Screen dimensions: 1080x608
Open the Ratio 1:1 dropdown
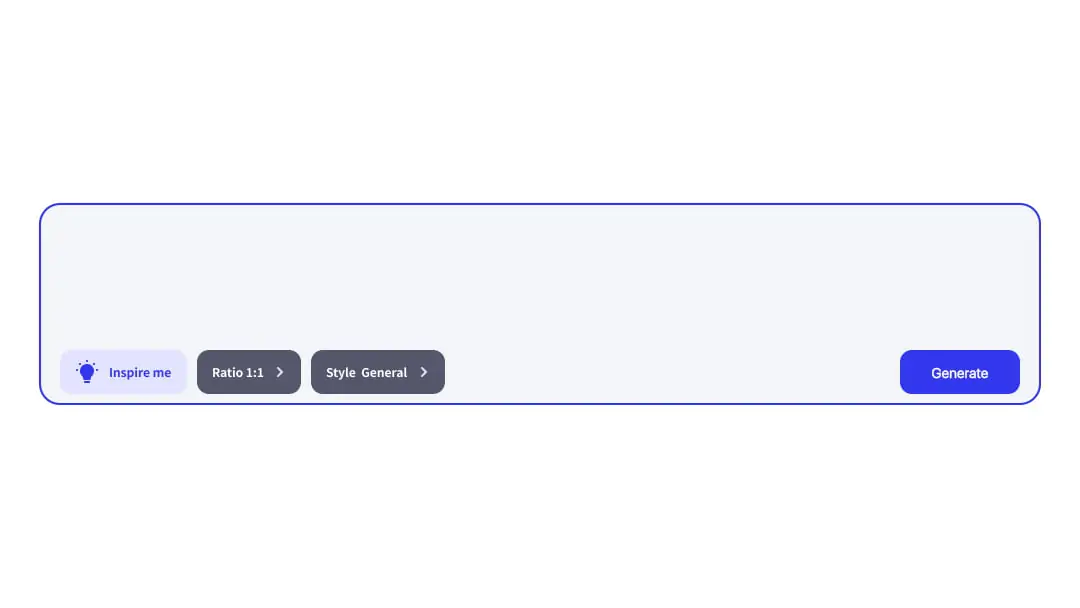(249, 372)
